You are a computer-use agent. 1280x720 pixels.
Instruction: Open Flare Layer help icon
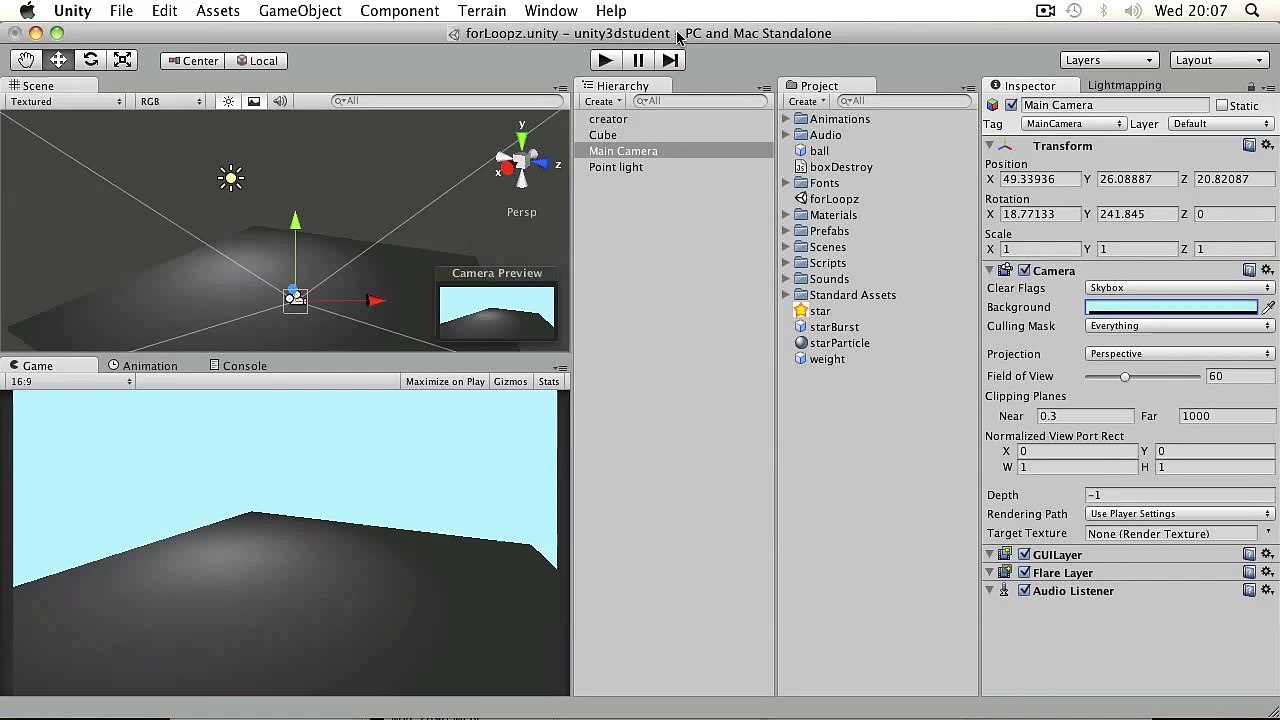click(1249, 572)
